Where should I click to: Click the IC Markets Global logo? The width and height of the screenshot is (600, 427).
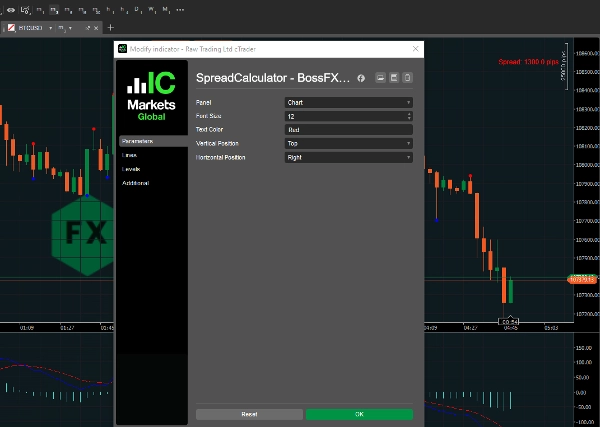(152, 96)
